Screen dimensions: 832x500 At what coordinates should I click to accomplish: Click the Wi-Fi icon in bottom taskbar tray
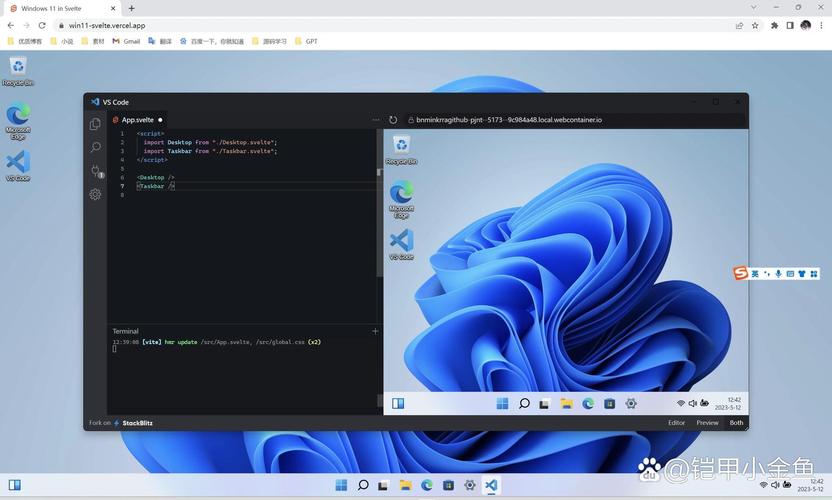click(x=764, y=485)
